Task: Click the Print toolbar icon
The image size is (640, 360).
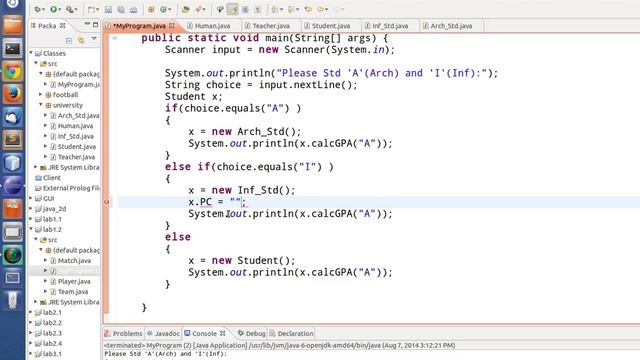Action: (133, 9)
